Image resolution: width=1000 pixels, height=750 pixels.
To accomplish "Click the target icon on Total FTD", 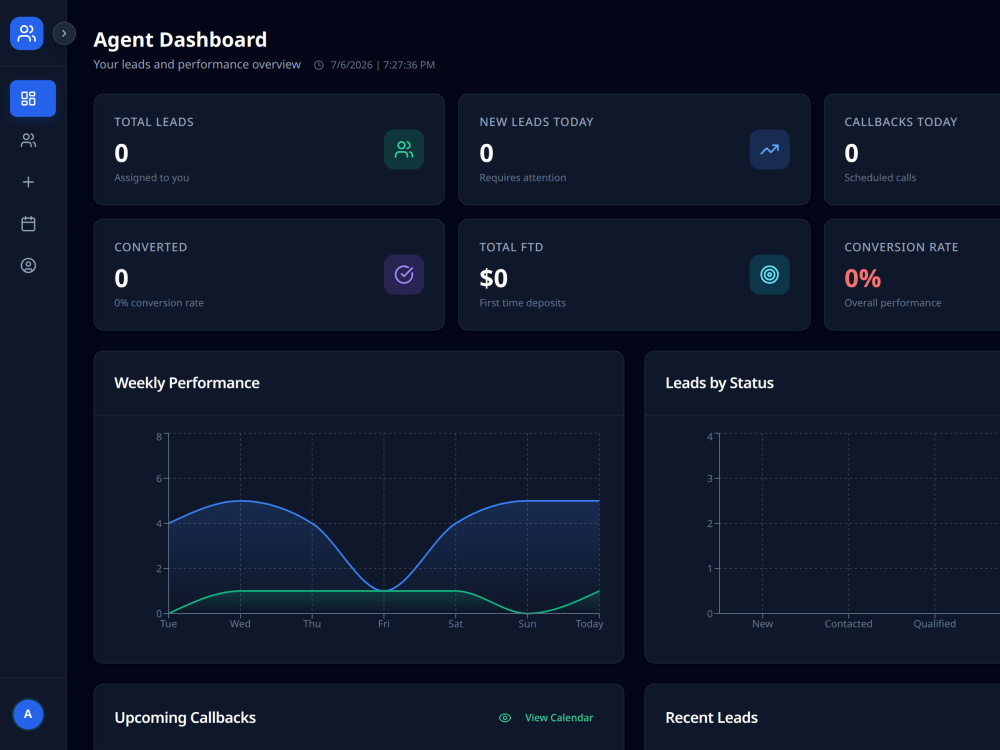I will (x=769, y=275).
